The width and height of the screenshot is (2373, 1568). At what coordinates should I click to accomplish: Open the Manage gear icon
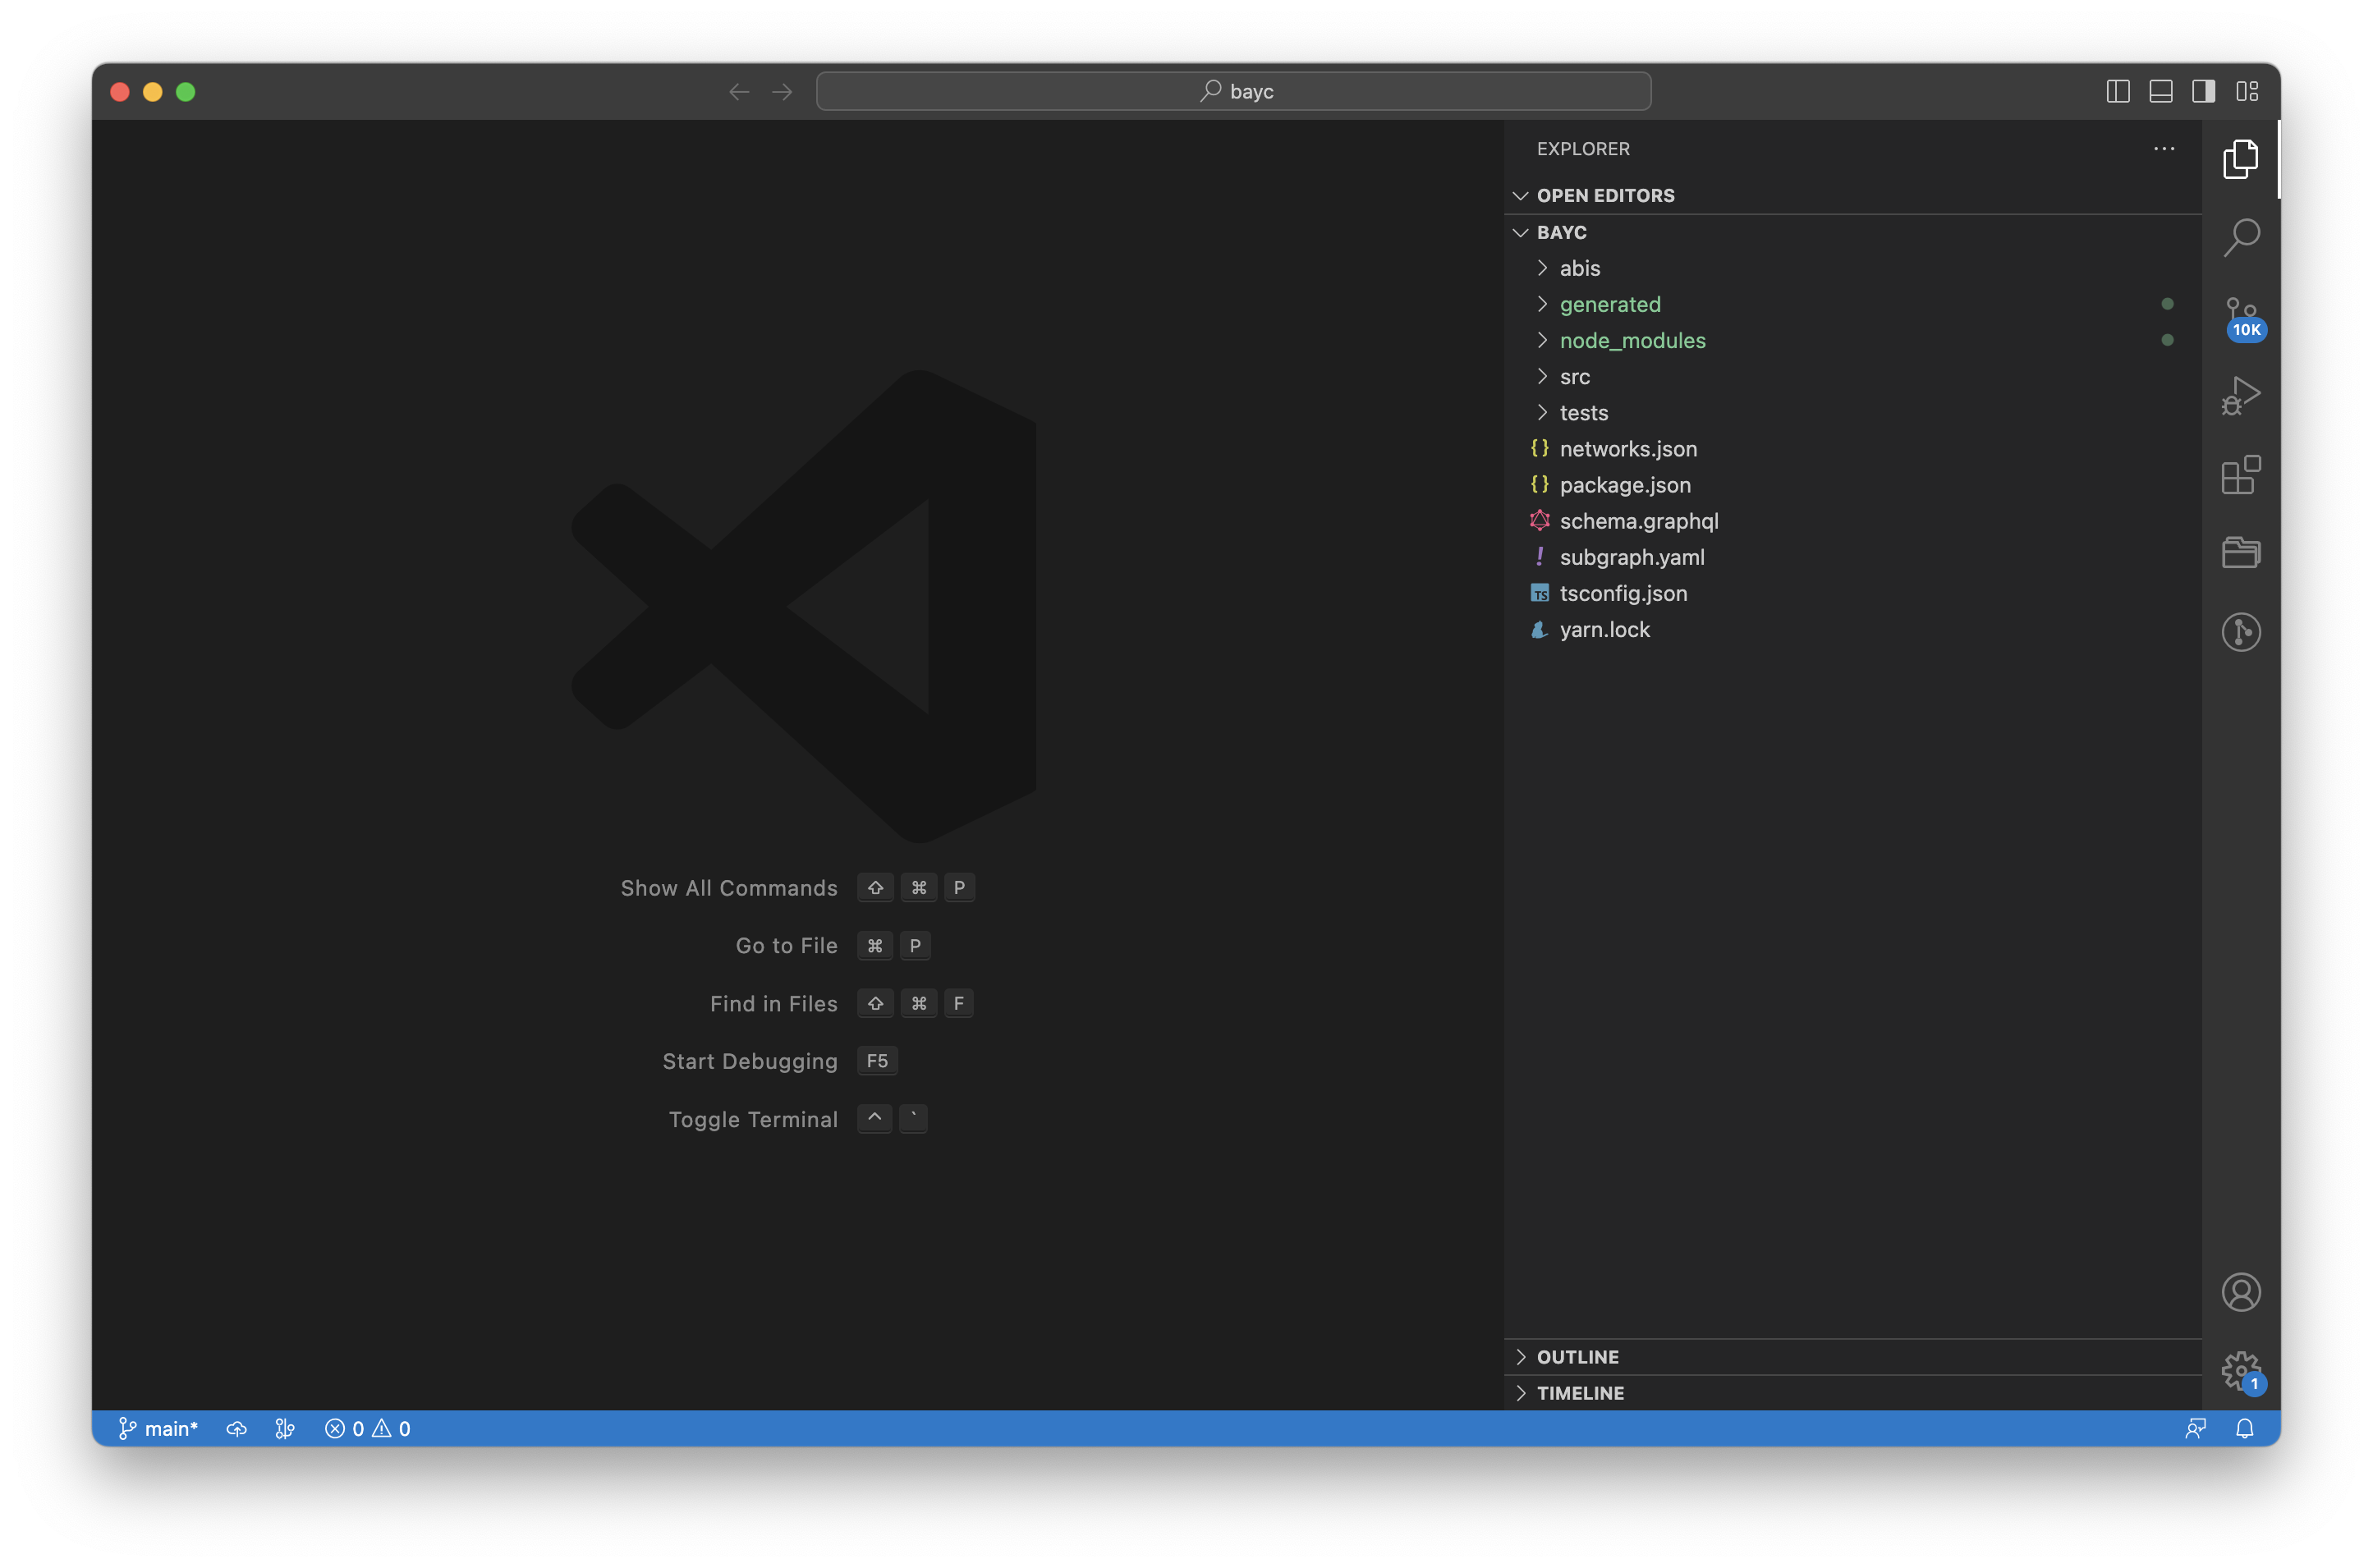tap(2240, 1371)
